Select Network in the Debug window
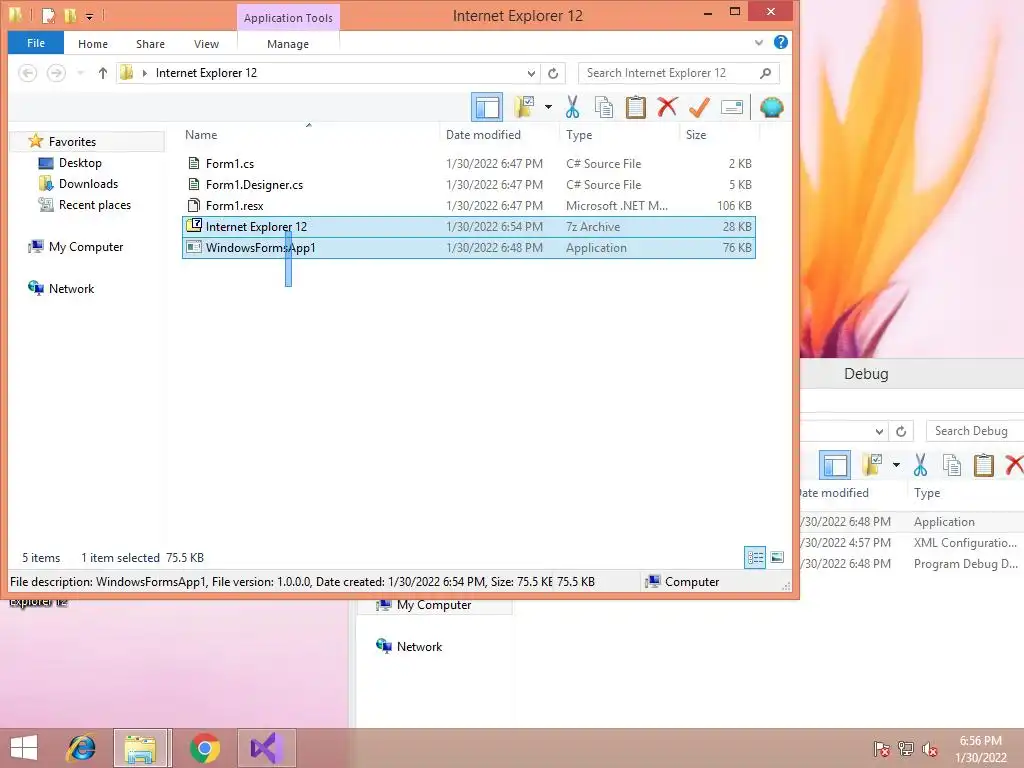 point(419,647)
